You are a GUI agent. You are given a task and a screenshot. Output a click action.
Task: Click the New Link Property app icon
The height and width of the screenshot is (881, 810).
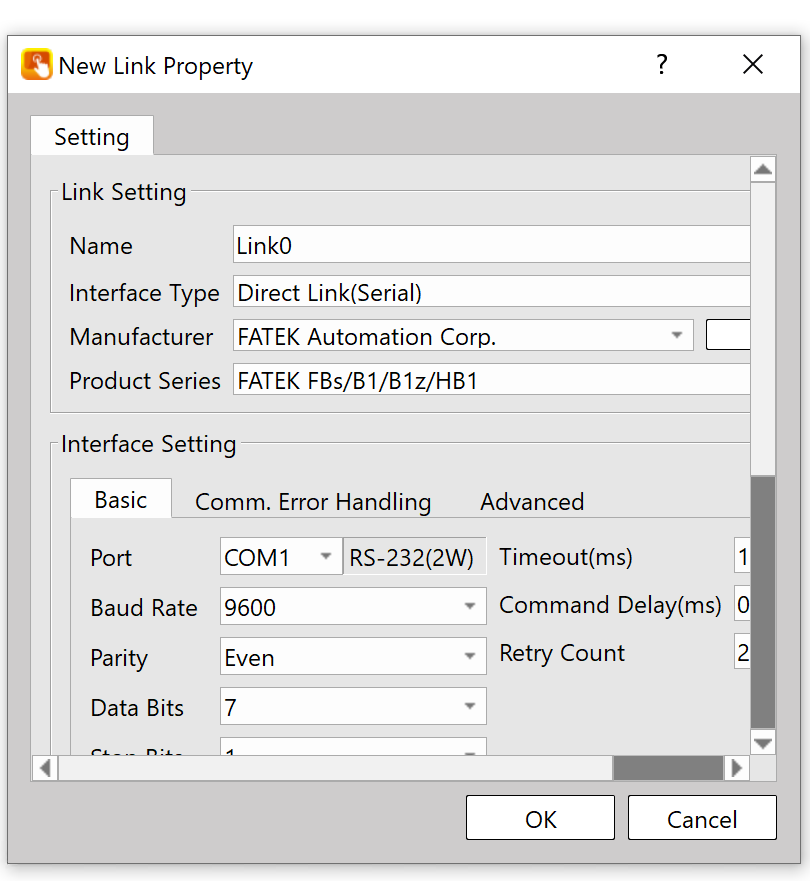[36, 65]
